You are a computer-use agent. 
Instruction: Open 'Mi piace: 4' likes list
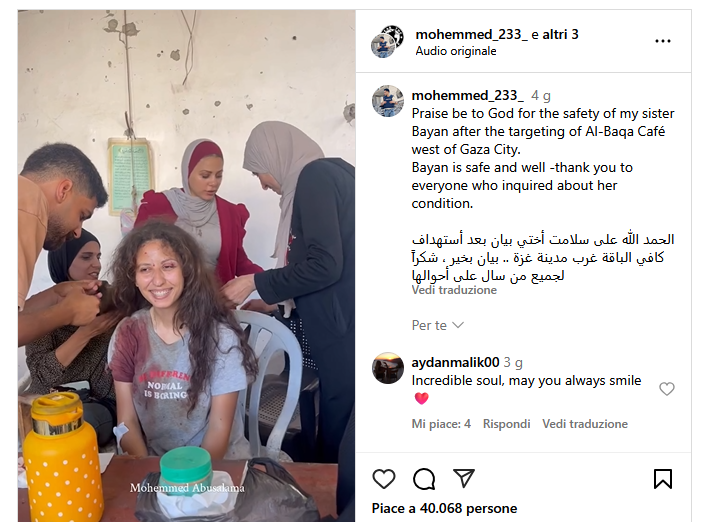tap(441, 424)
